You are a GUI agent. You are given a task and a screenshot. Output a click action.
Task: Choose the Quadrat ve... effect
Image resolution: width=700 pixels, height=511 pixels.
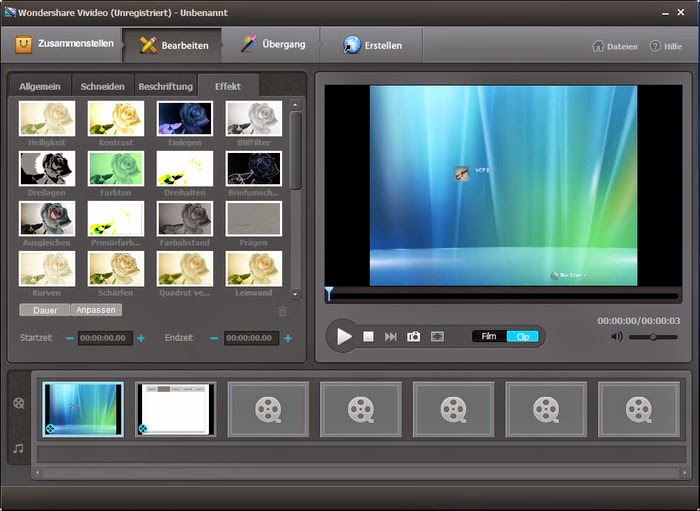(185, 268)
